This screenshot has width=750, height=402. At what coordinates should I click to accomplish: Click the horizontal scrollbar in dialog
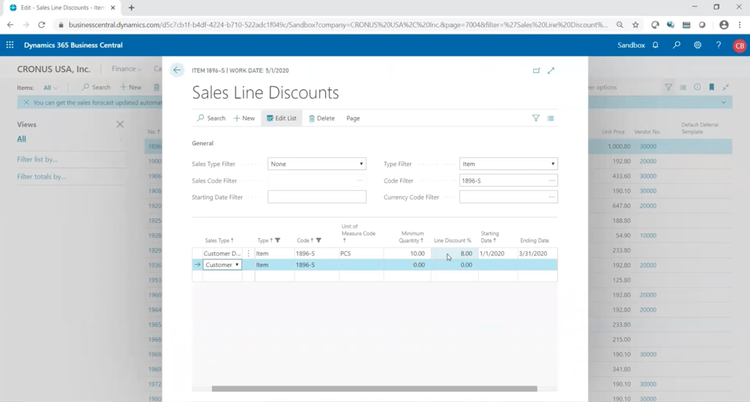[x=374, y=389]
